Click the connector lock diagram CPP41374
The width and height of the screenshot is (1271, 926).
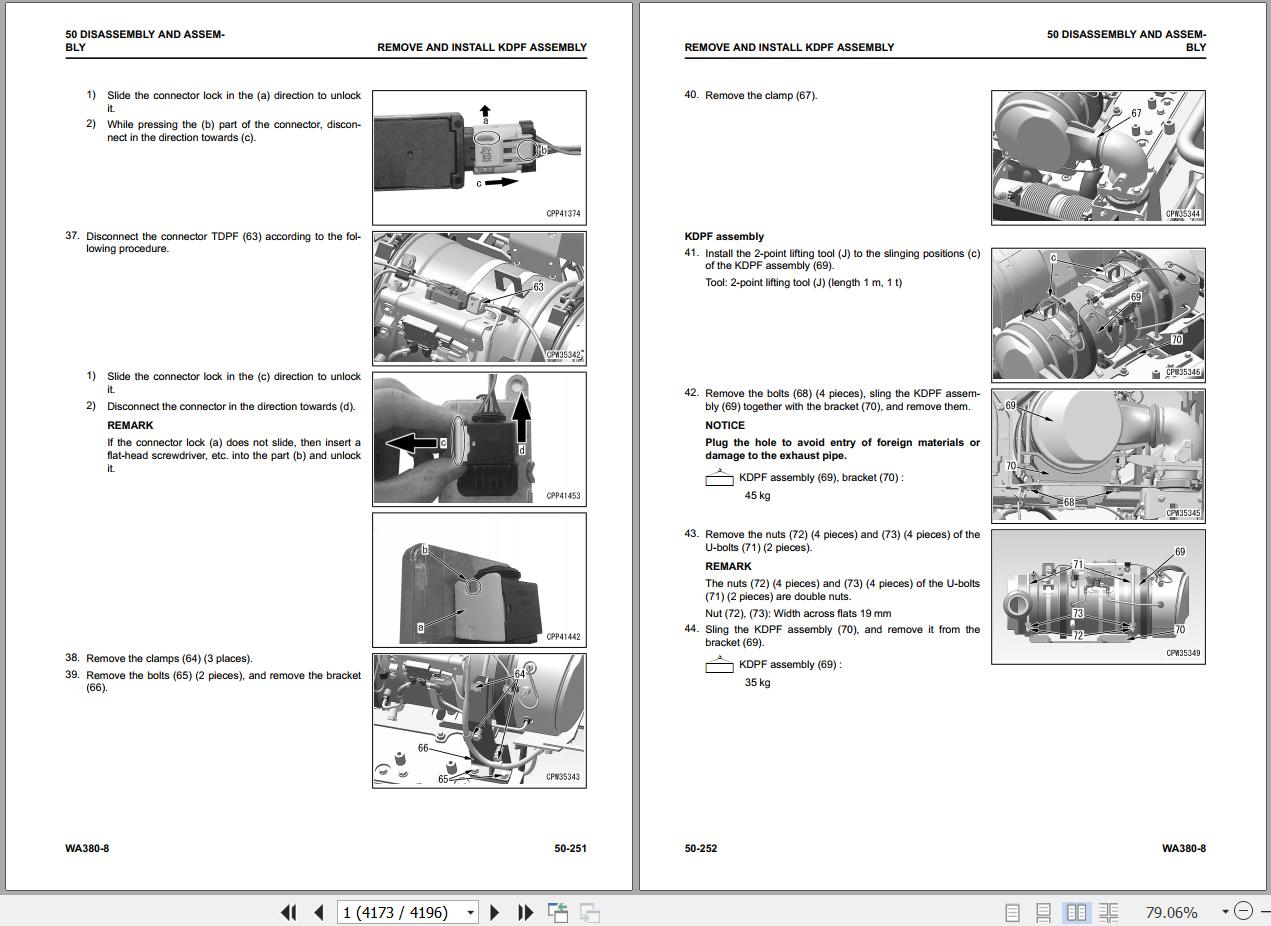[479, 157]
